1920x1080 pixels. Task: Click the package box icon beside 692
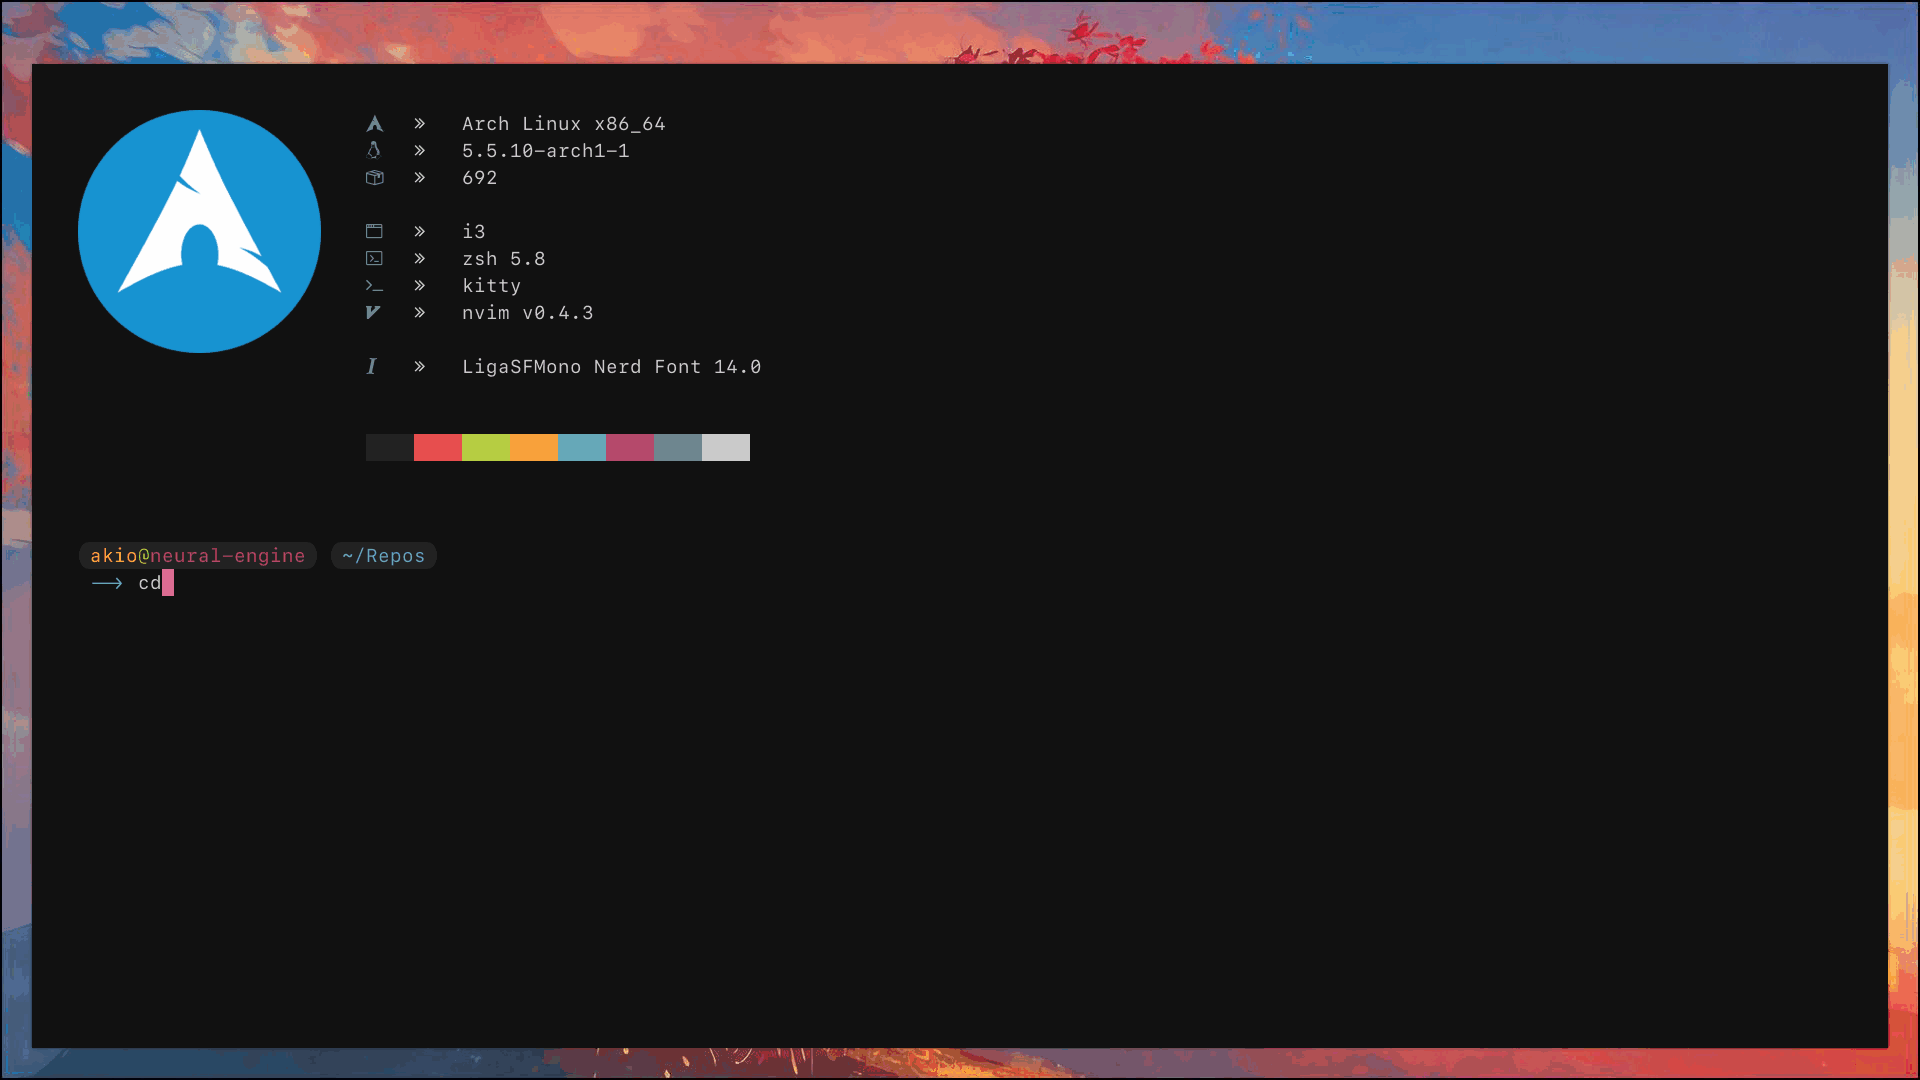[374, 177]
